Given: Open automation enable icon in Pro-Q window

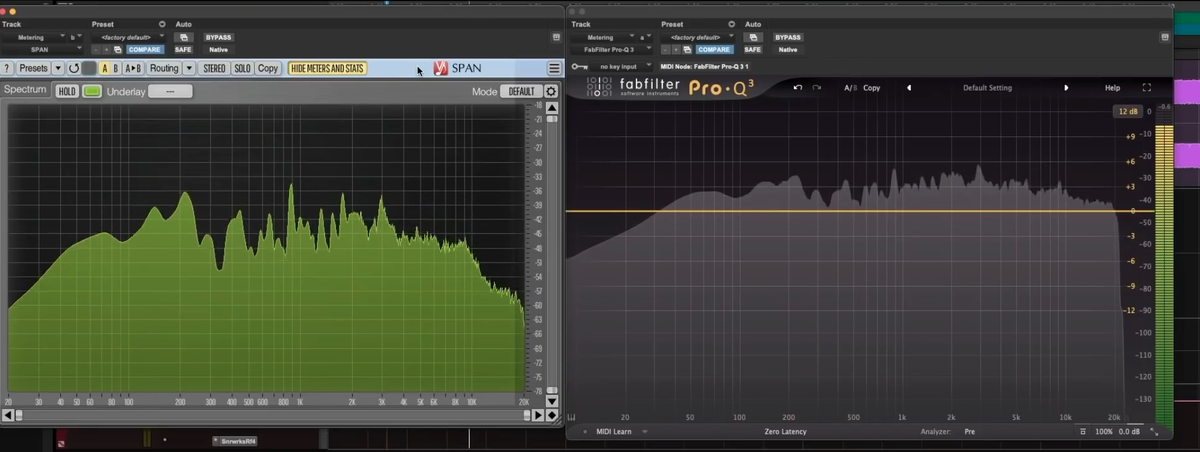Looking at the screenshot, I should pyautogui.click(x=754, y=37).
